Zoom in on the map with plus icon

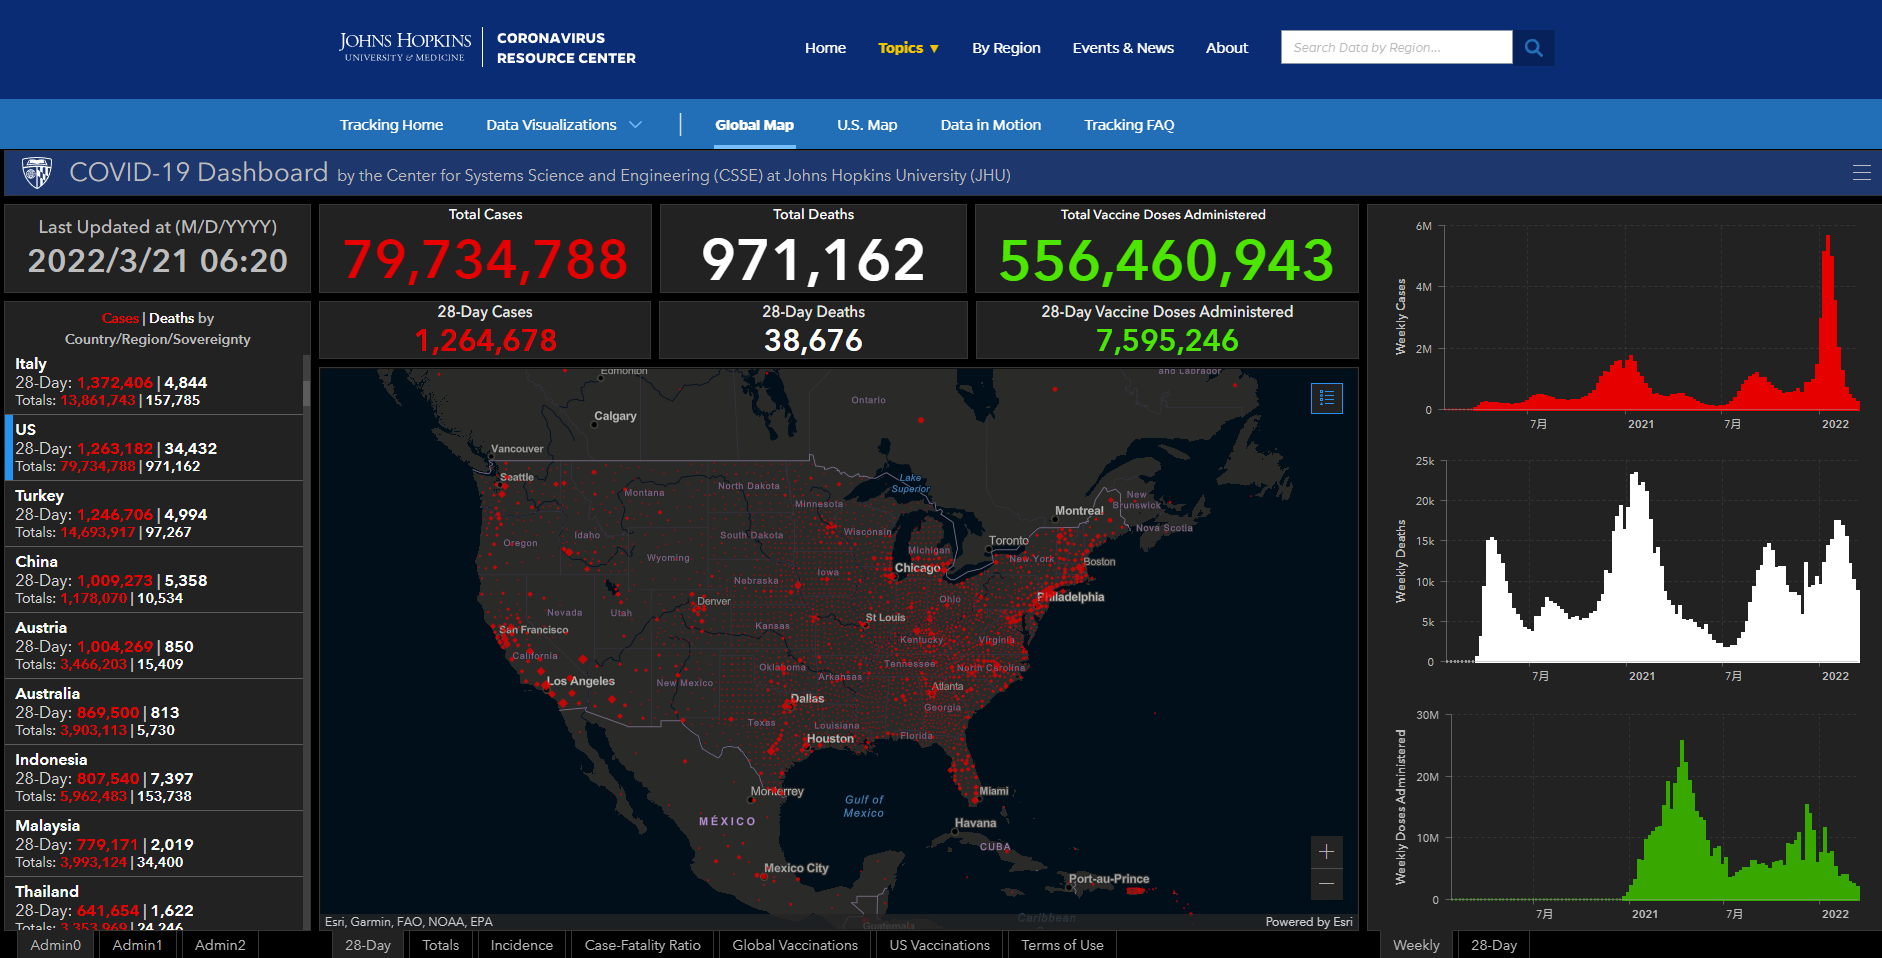click(1326, 852)
